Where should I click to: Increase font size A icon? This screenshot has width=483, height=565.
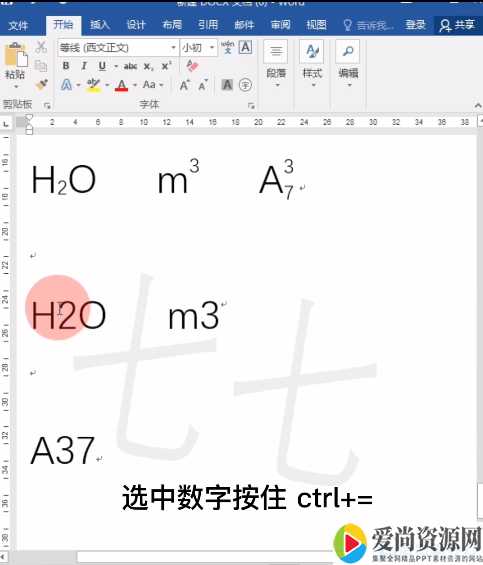pos(185,85)
